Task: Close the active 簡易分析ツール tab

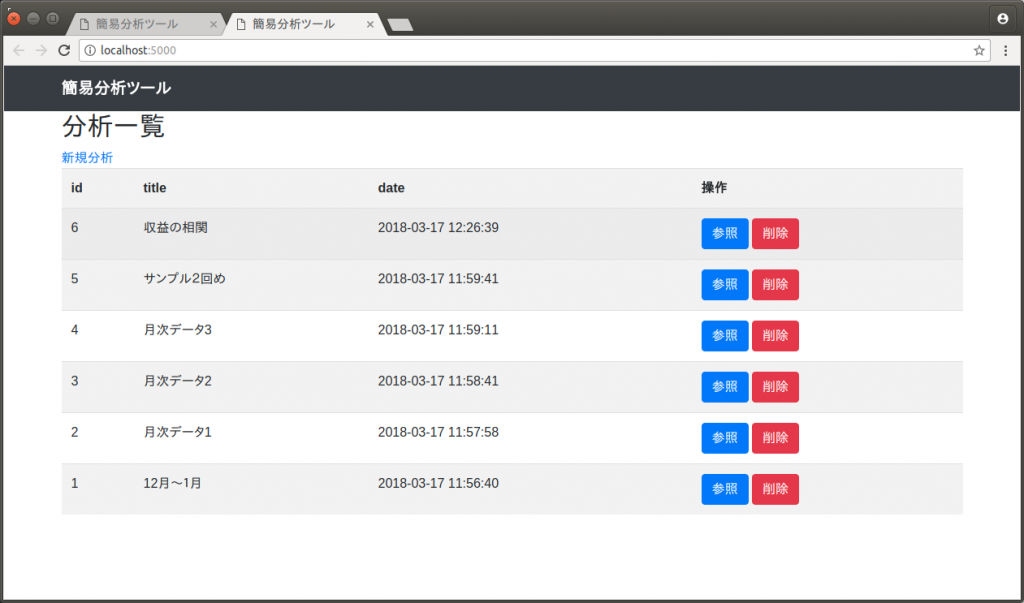Action: pos(371,24)
